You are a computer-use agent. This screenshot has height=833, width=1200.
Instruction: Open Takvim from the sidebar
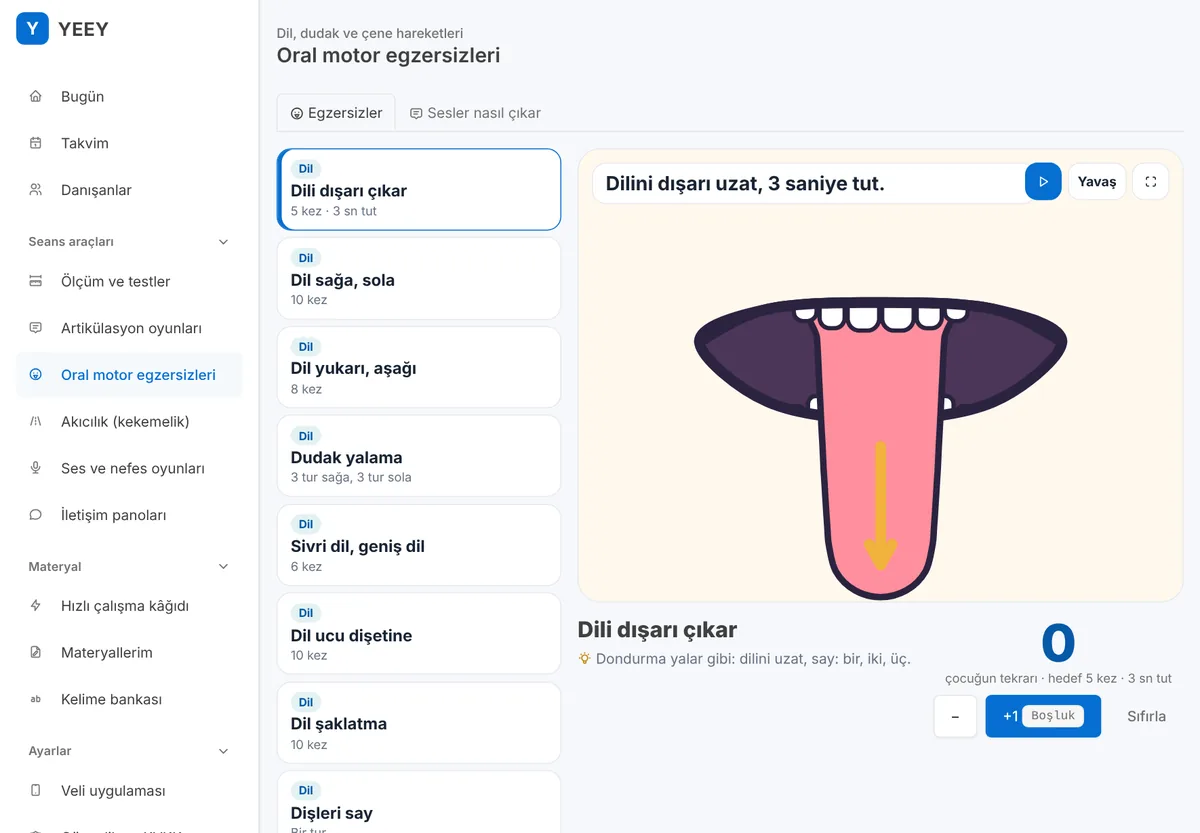point(130,143)
